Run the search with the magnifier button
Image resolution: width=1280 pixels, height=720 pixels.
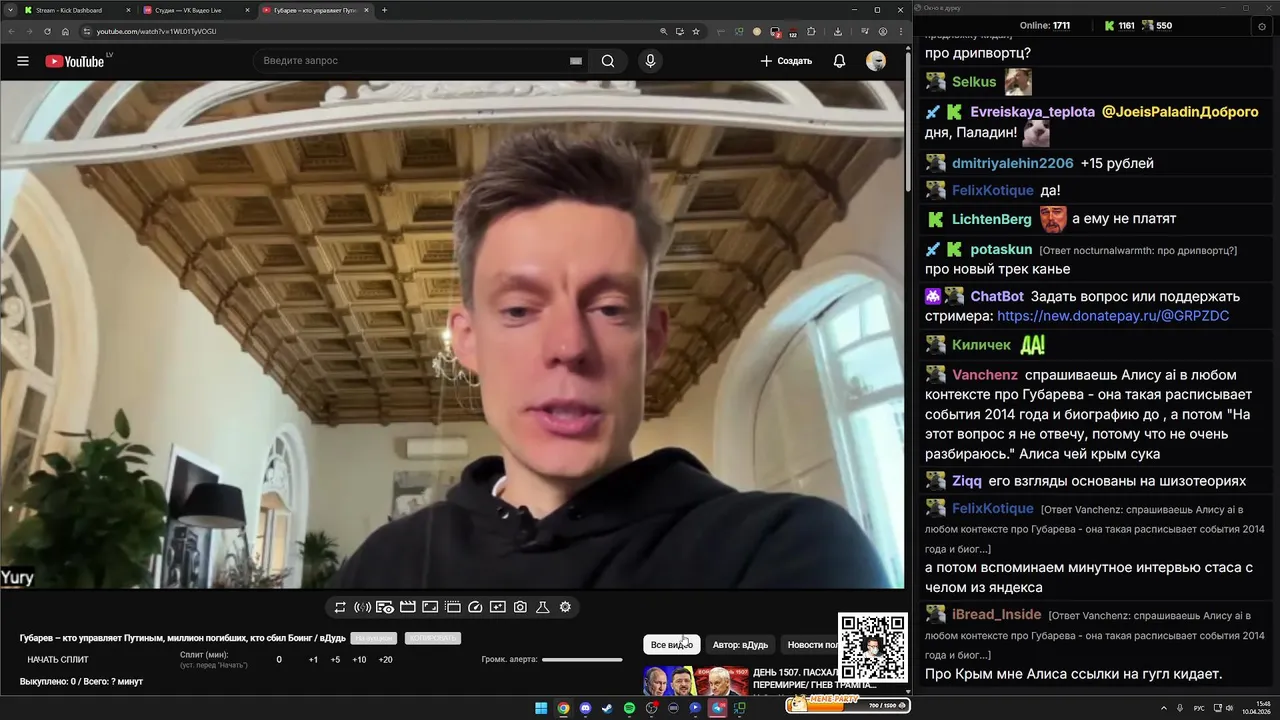[x=608, y=61]
